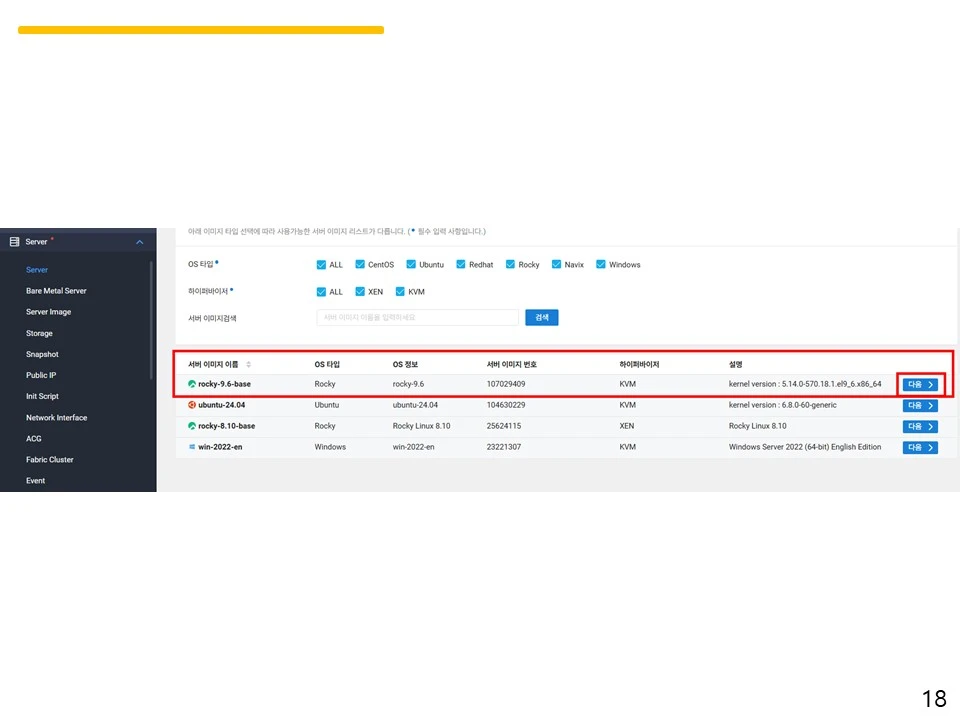The height and width of the screenshot is (720, 960).
Task: Open the Init Script menu item
Action: tap(42, 396)
